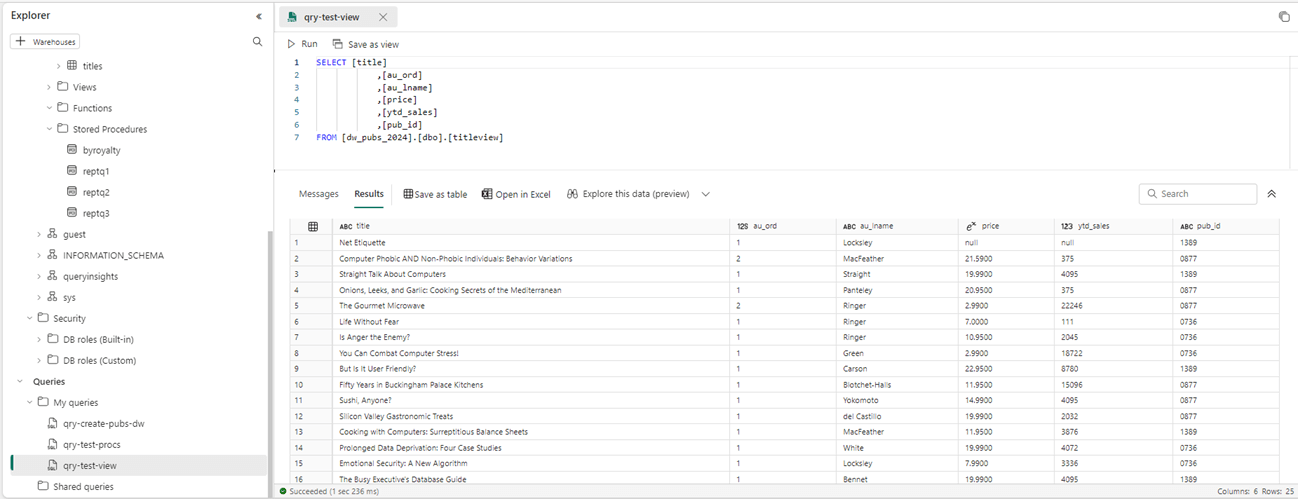Open the Explore this data dropdown arrow
The image size is (1298, 499).
[x=705, y=194]
